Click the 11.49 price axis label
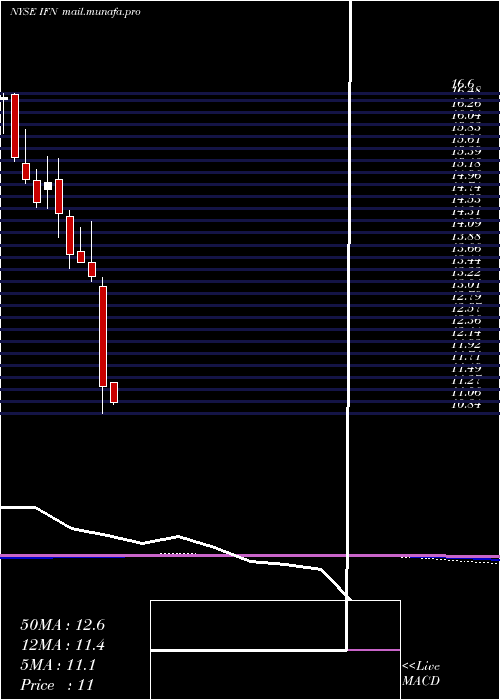Viewport: 500px width, 700px height. 466,369
